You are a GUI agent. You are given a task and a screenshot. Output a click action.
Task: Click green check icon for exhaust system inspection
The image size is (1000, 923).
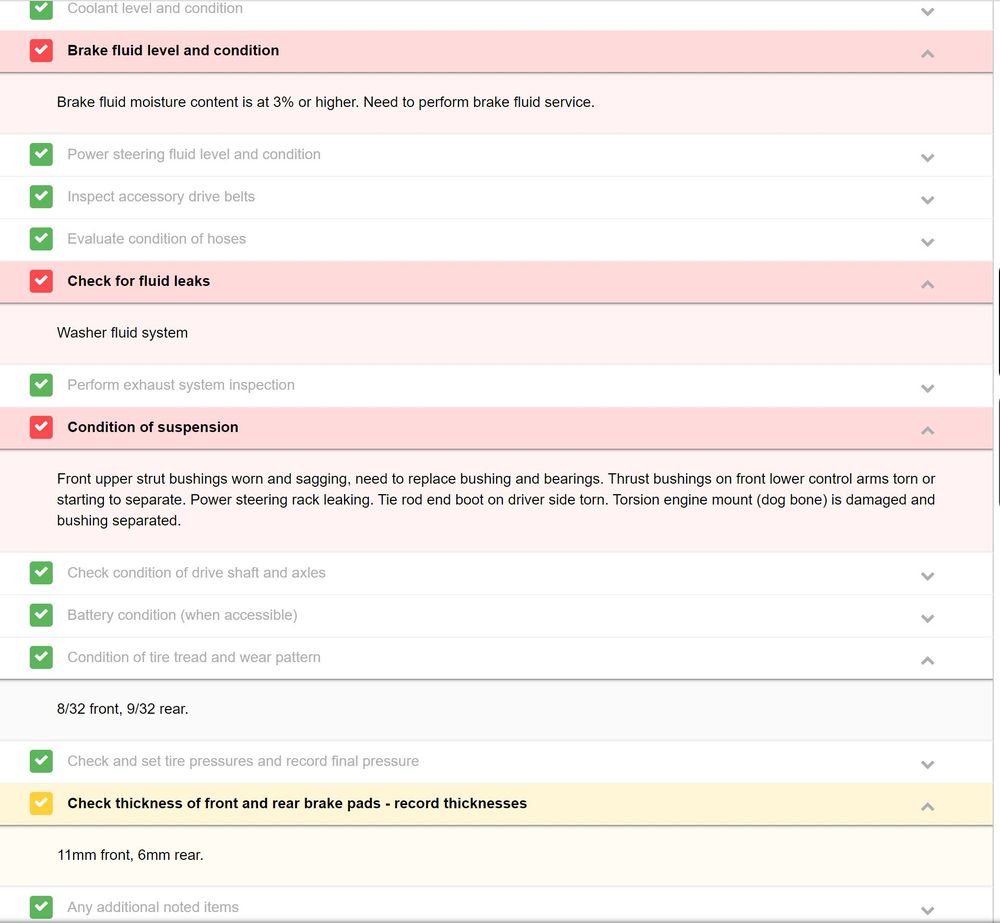[41, 386]
